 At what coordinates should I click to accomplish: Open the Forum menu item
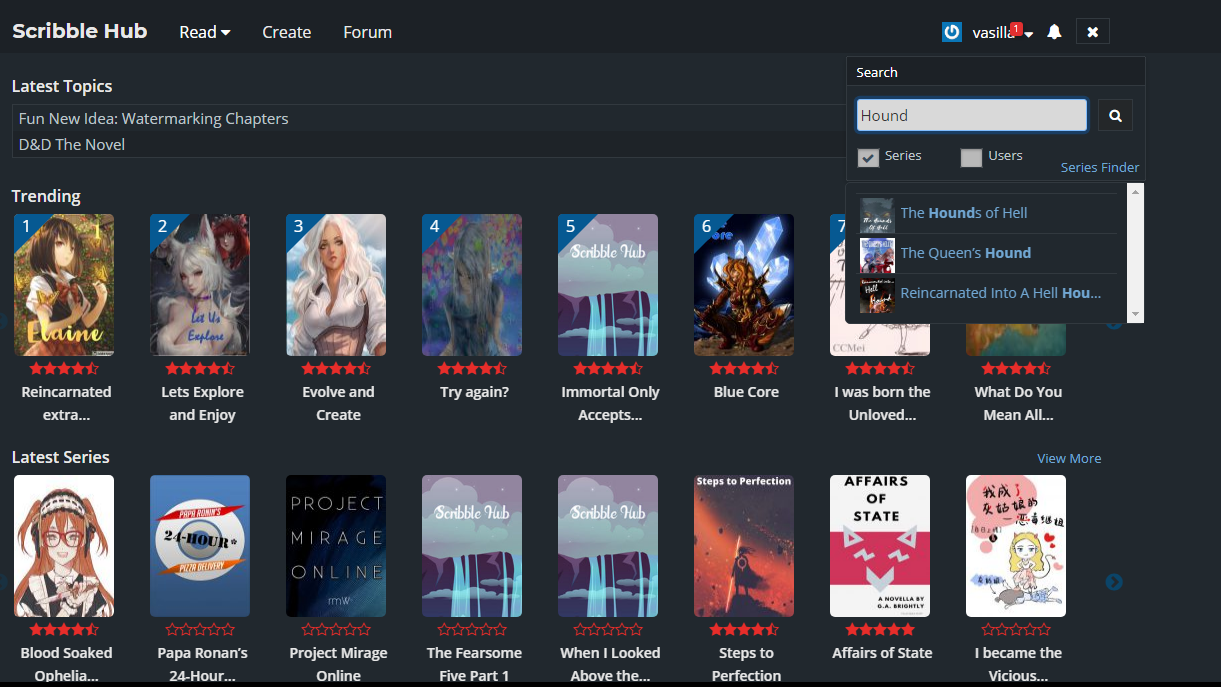point(367,33)
